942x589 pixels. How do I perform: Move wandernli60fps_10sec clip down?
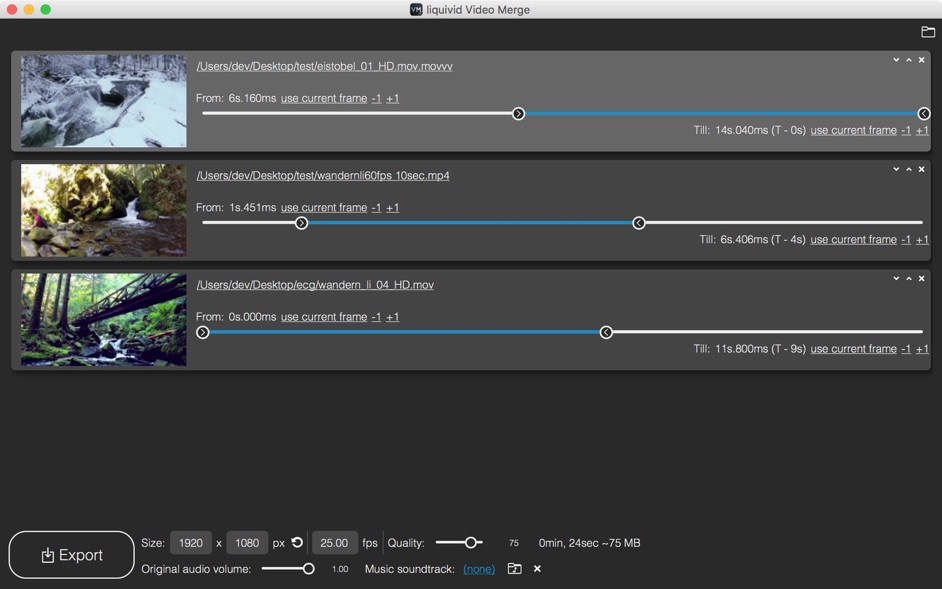[896, 169]
